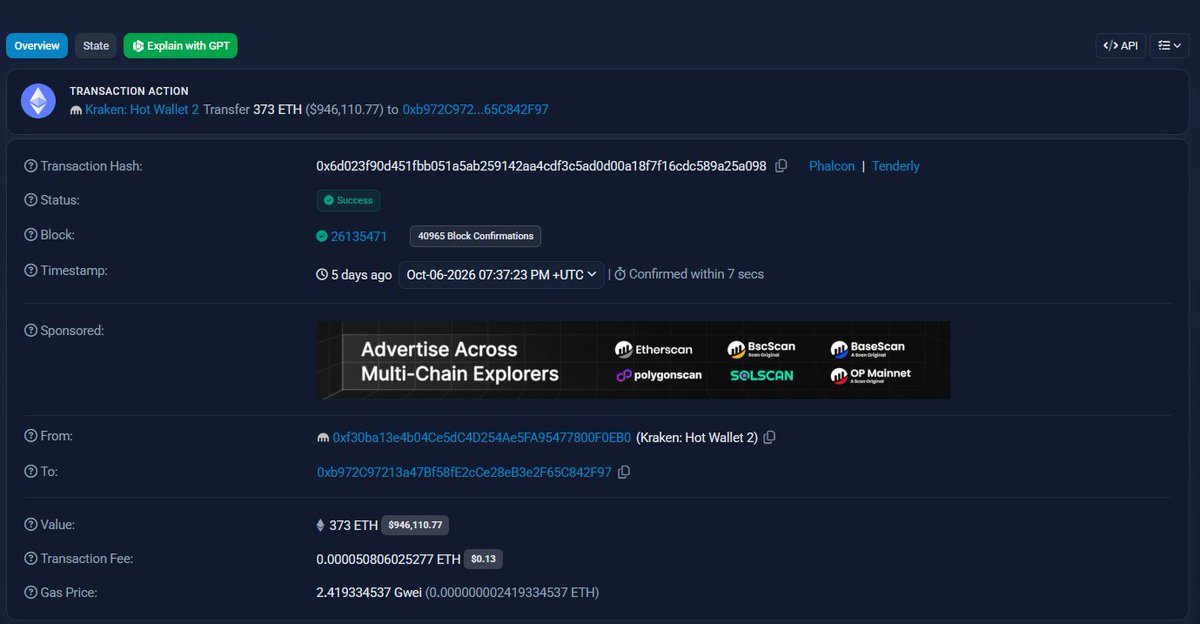
Task: Click the clock icon next to 5 days ago
Action: 322,274
